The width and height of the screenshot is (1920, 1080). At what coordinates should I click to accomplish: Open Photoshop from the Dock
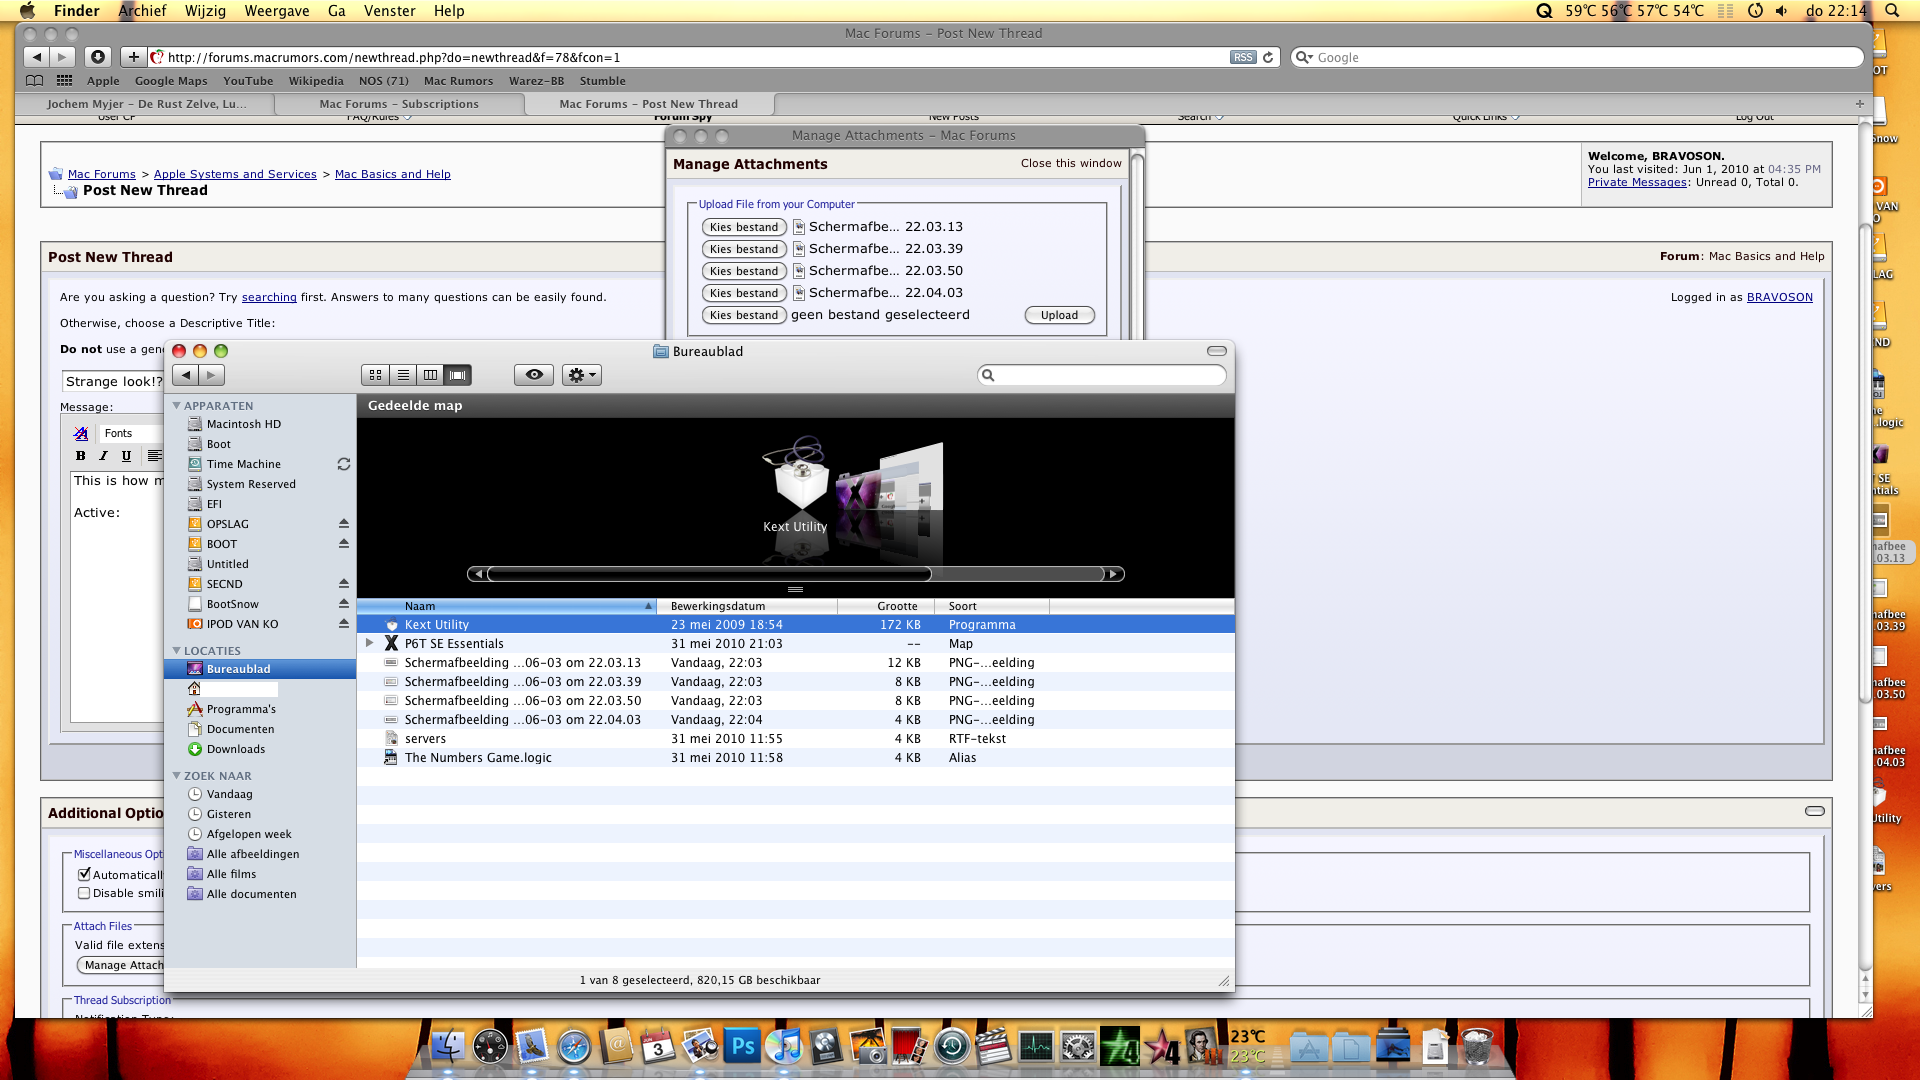(742, 1047)
